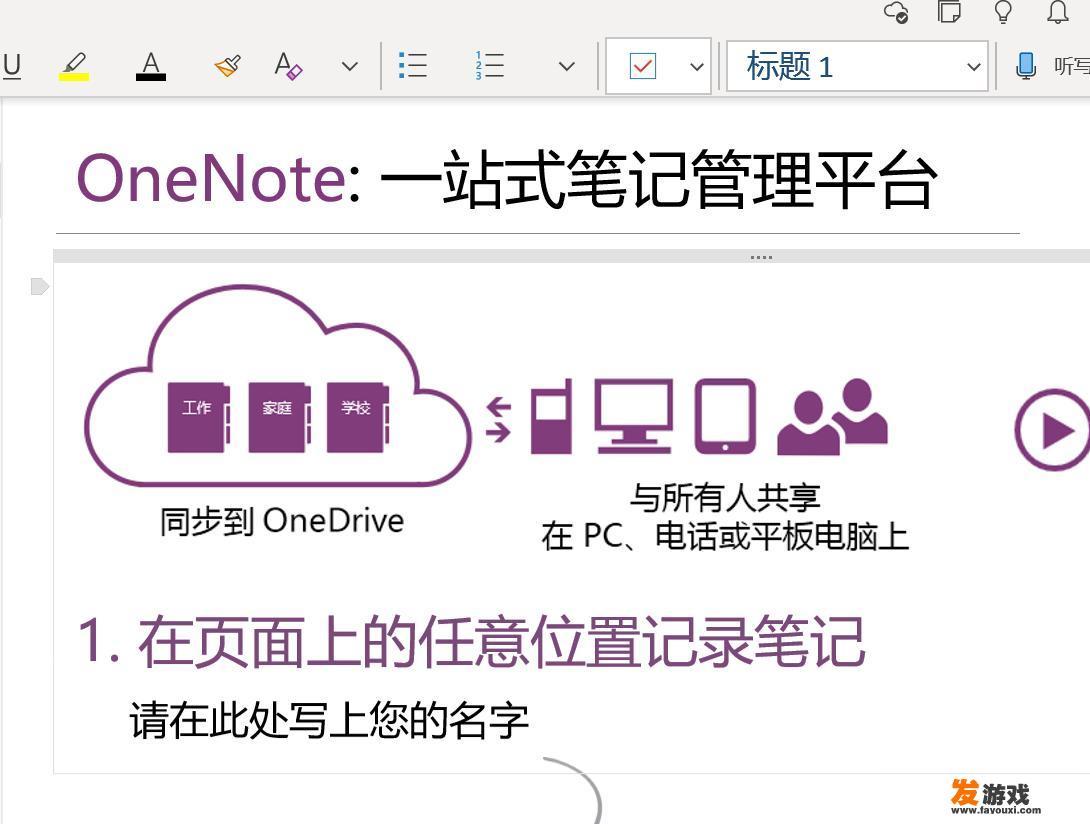
Task: Open the lightbulb tips icon
Action: tap(1003, 11)
